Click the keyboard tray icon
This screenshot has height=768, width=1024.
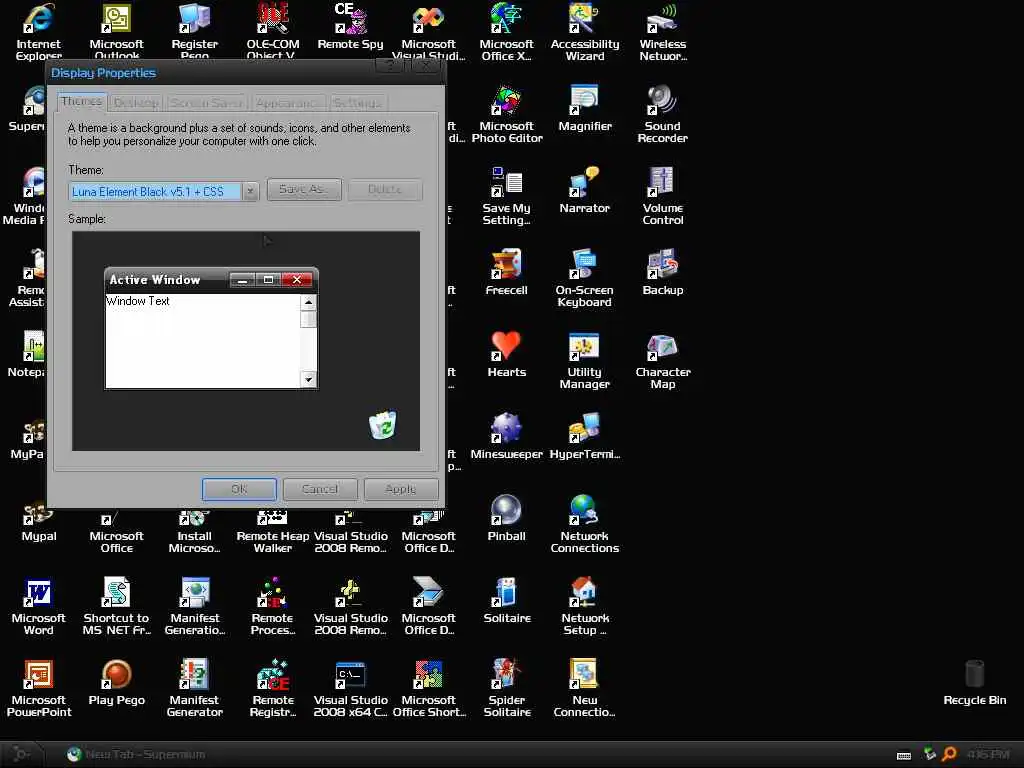pos(904,756)
